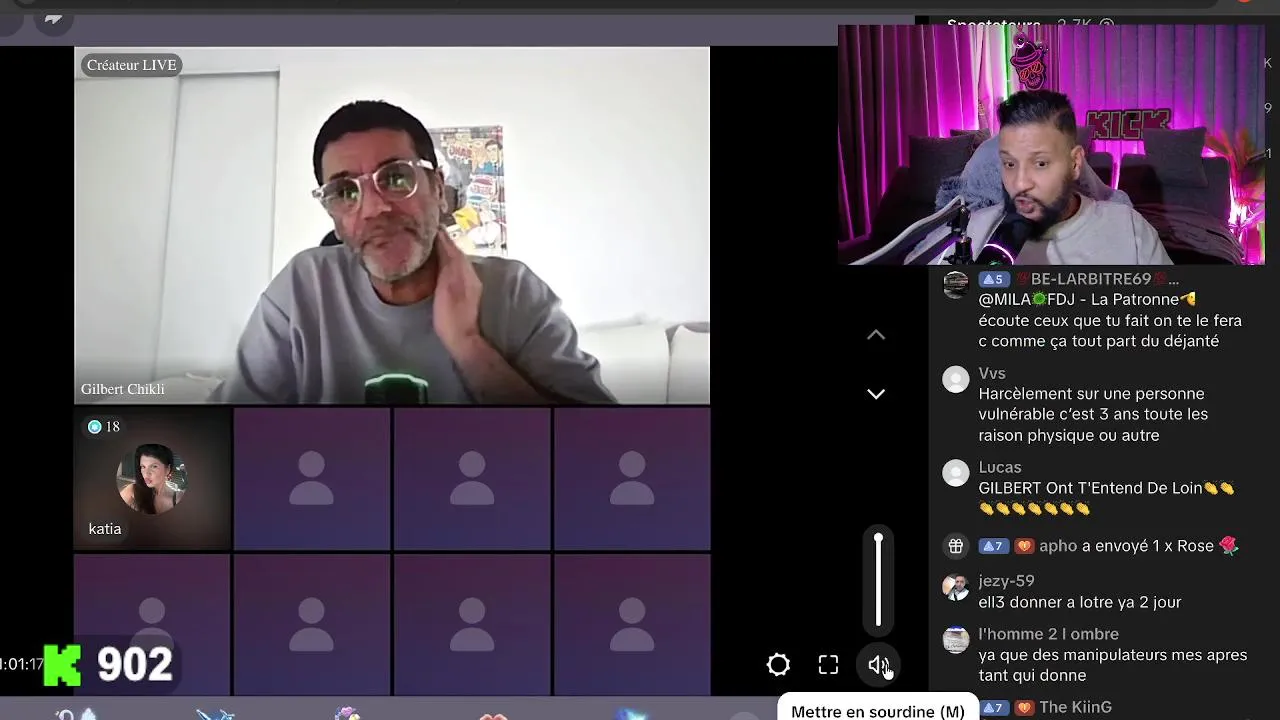
Task: Open Lucas's profile avatar in chat
Action: 956,473
